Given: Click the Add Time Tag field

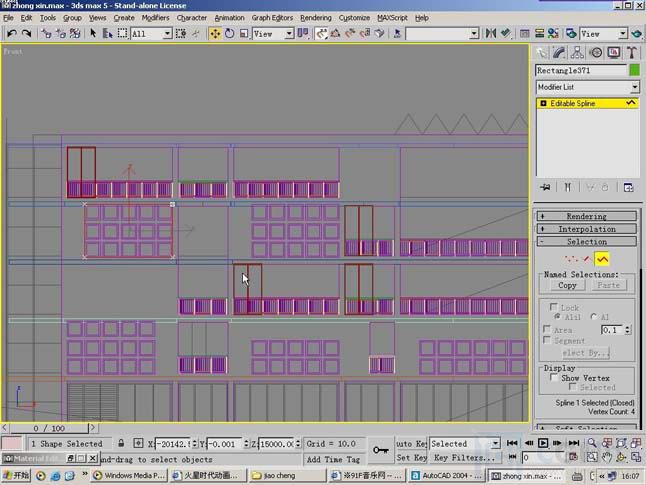Looking at the screenshot, I should point(333,459).
